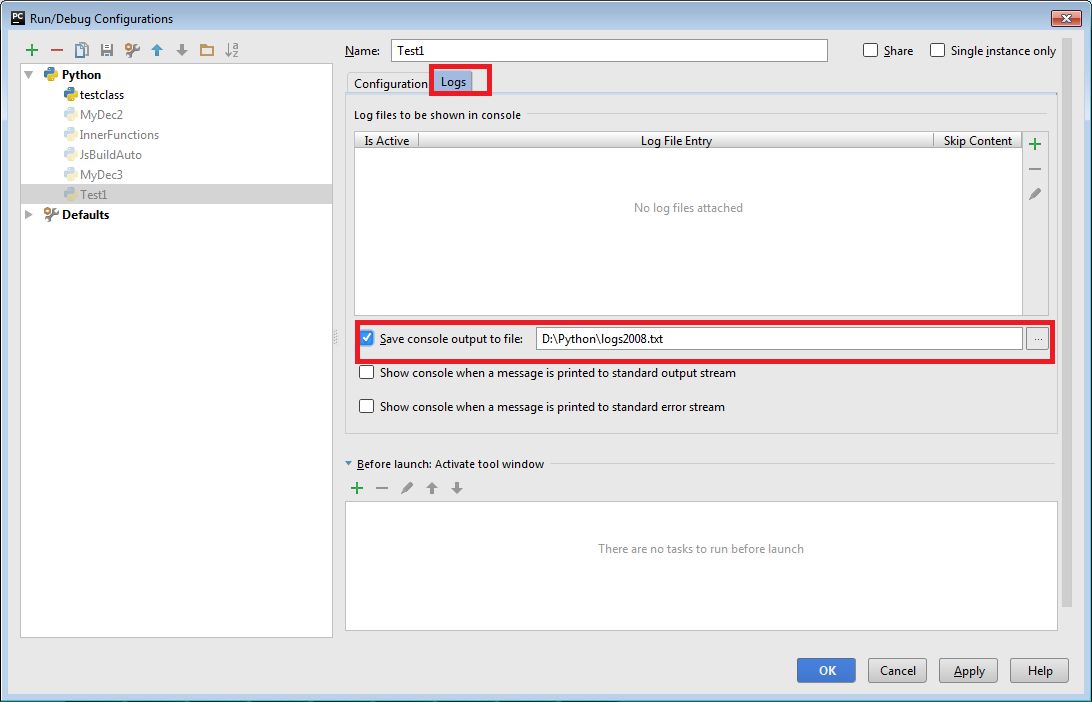Apply the configuration changes
The width and height of the screenshot is (1092, 702).
pyautogui.click(x=969, y=671)
